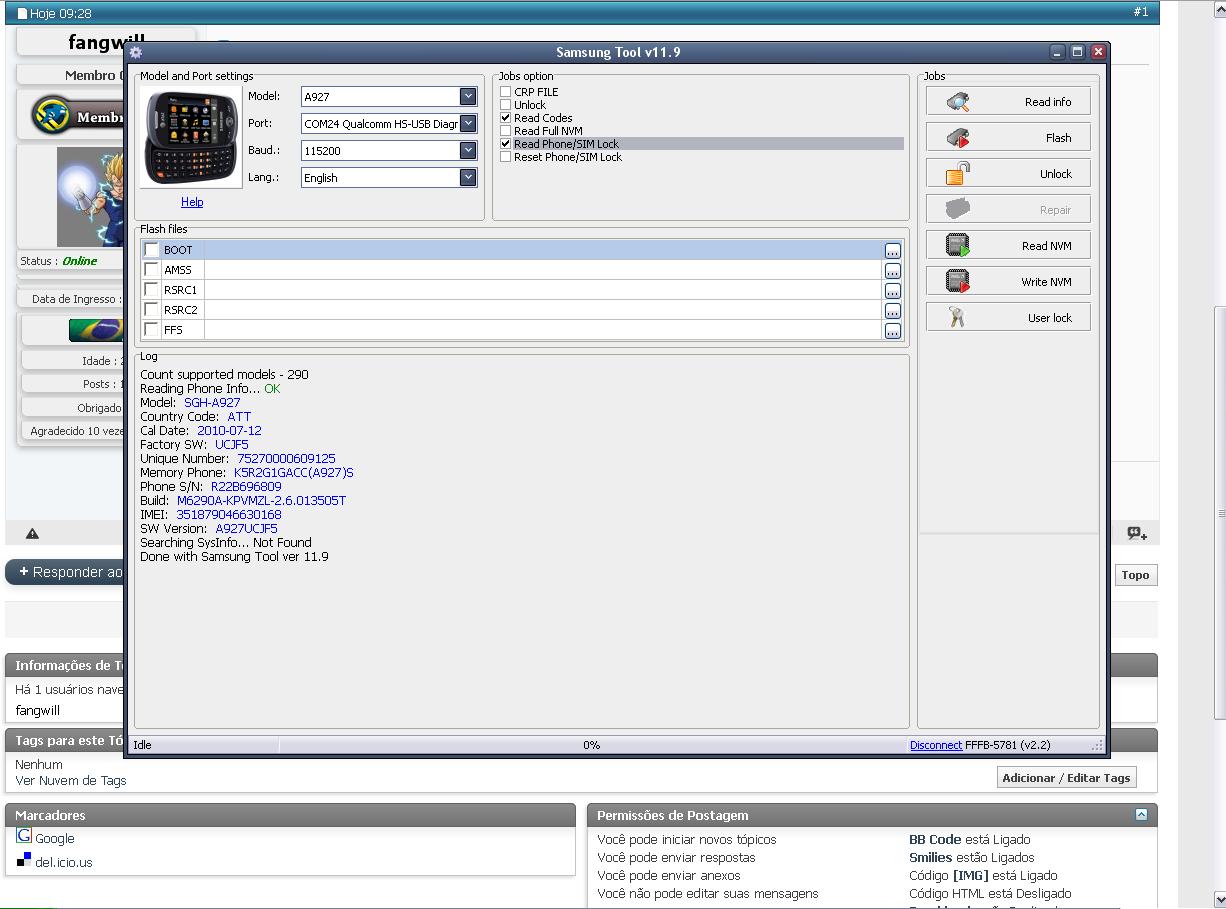The height and width of the screenshot is (909, 1226).
Task: Open the Port dropdown with COM24 Qualcomm
Action: [x=468, y=124]
